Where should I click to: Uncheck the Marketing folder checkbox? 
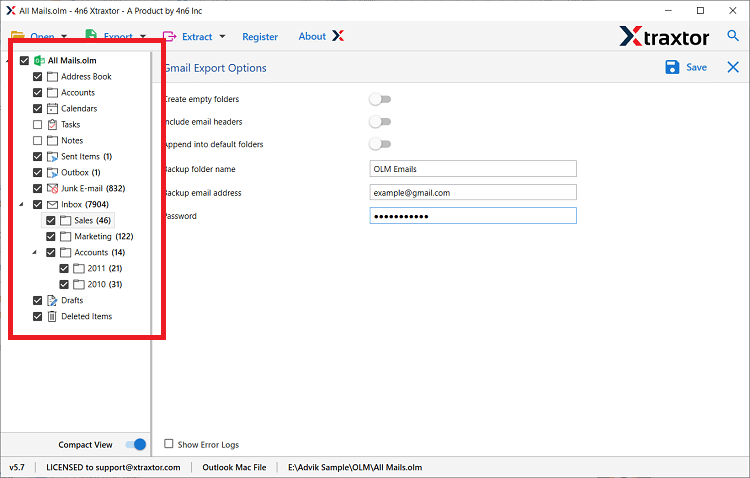[51, 236]
